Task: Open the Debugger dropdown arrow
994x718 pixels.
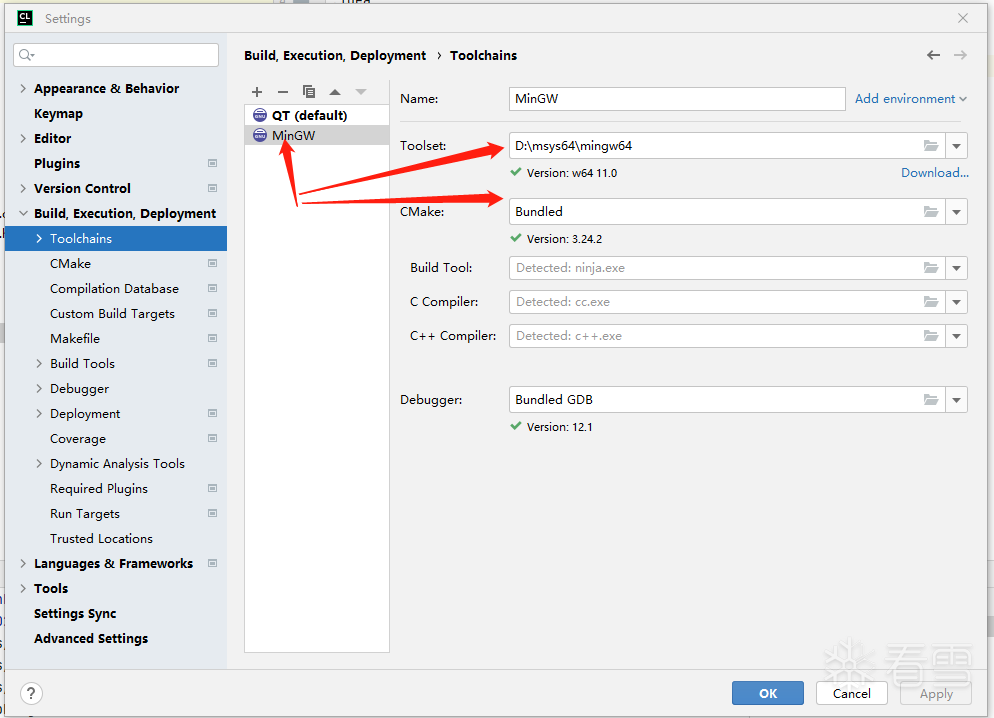Action: point(957,400)
